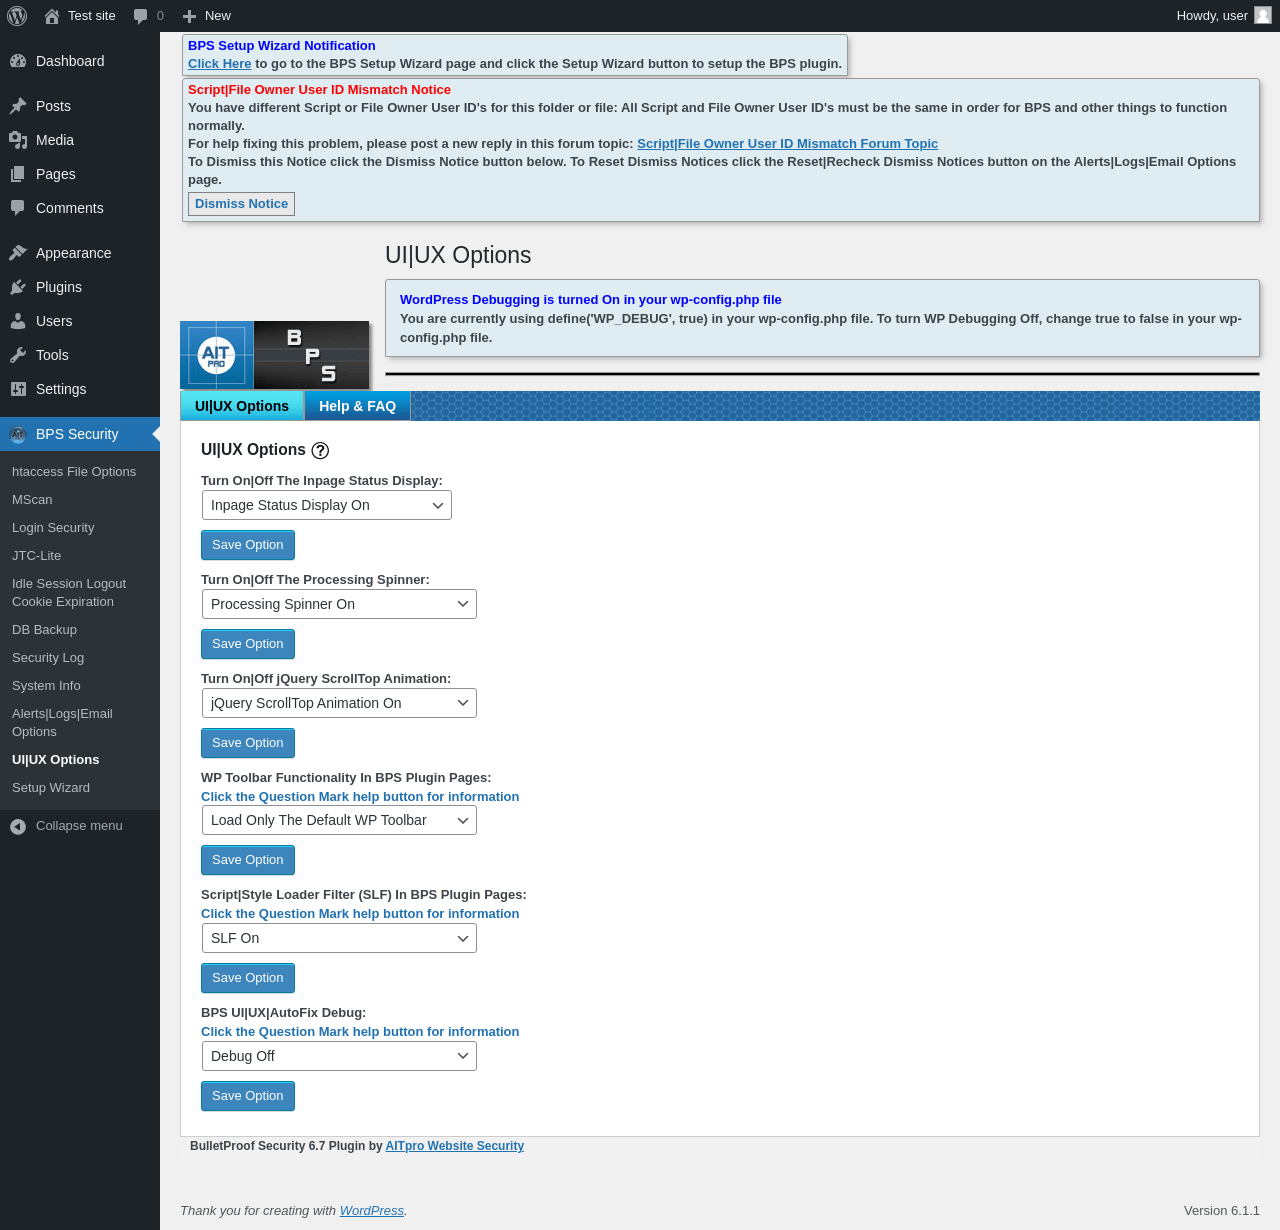The image size is (1280, 1230).
Task: Click the Version 6.1.1 footer text
Action: pyautogui.click(x=1222, y=1211)
